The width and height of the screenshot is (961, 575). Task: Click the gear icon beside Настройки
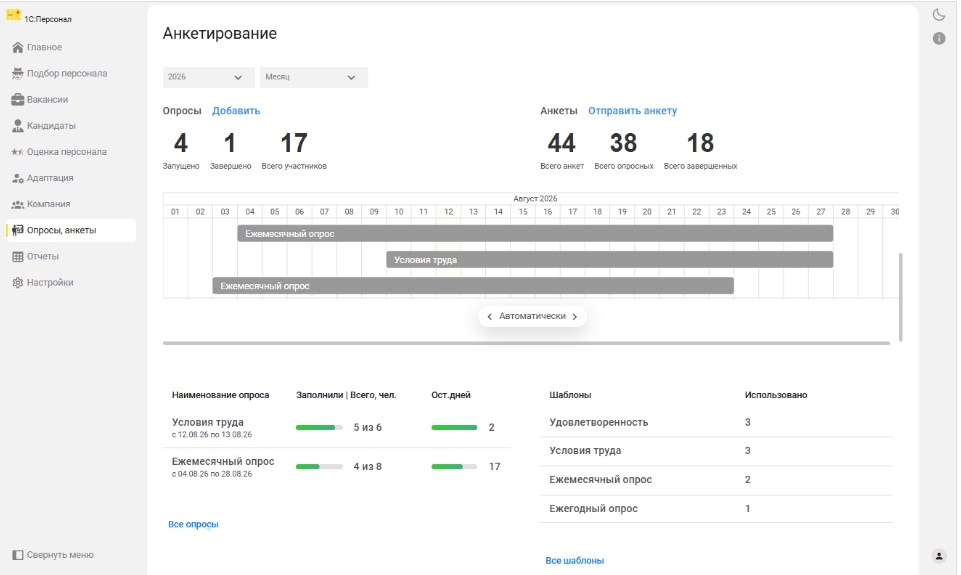(x=18, y=283)
